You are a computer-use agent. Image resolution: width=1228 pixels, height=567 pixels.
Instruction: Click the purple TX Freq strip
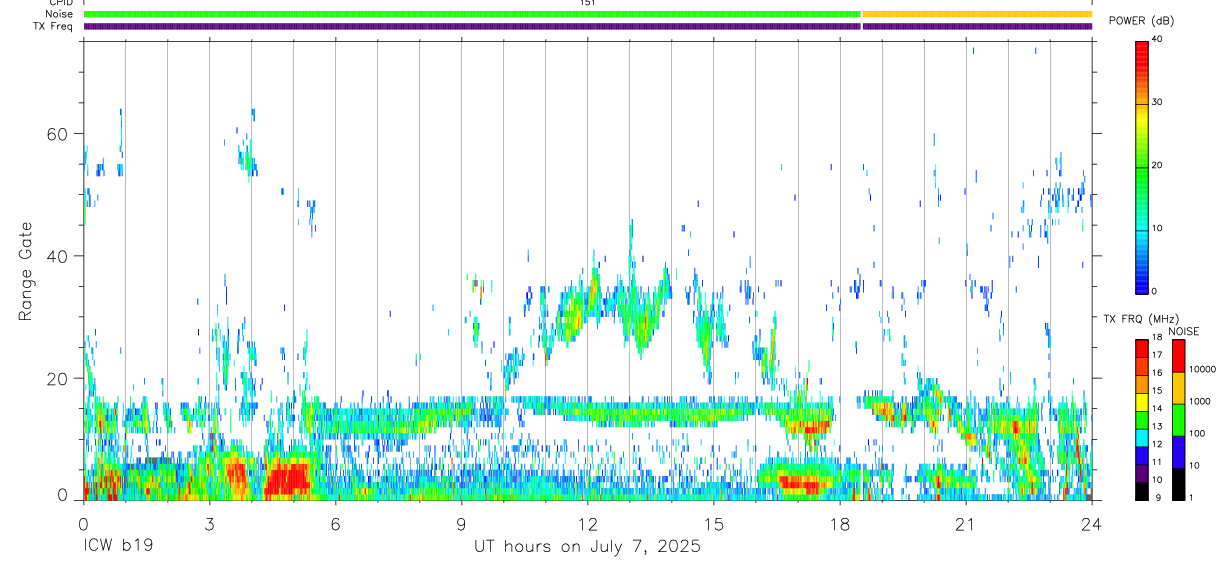click(x=588, y=26)
